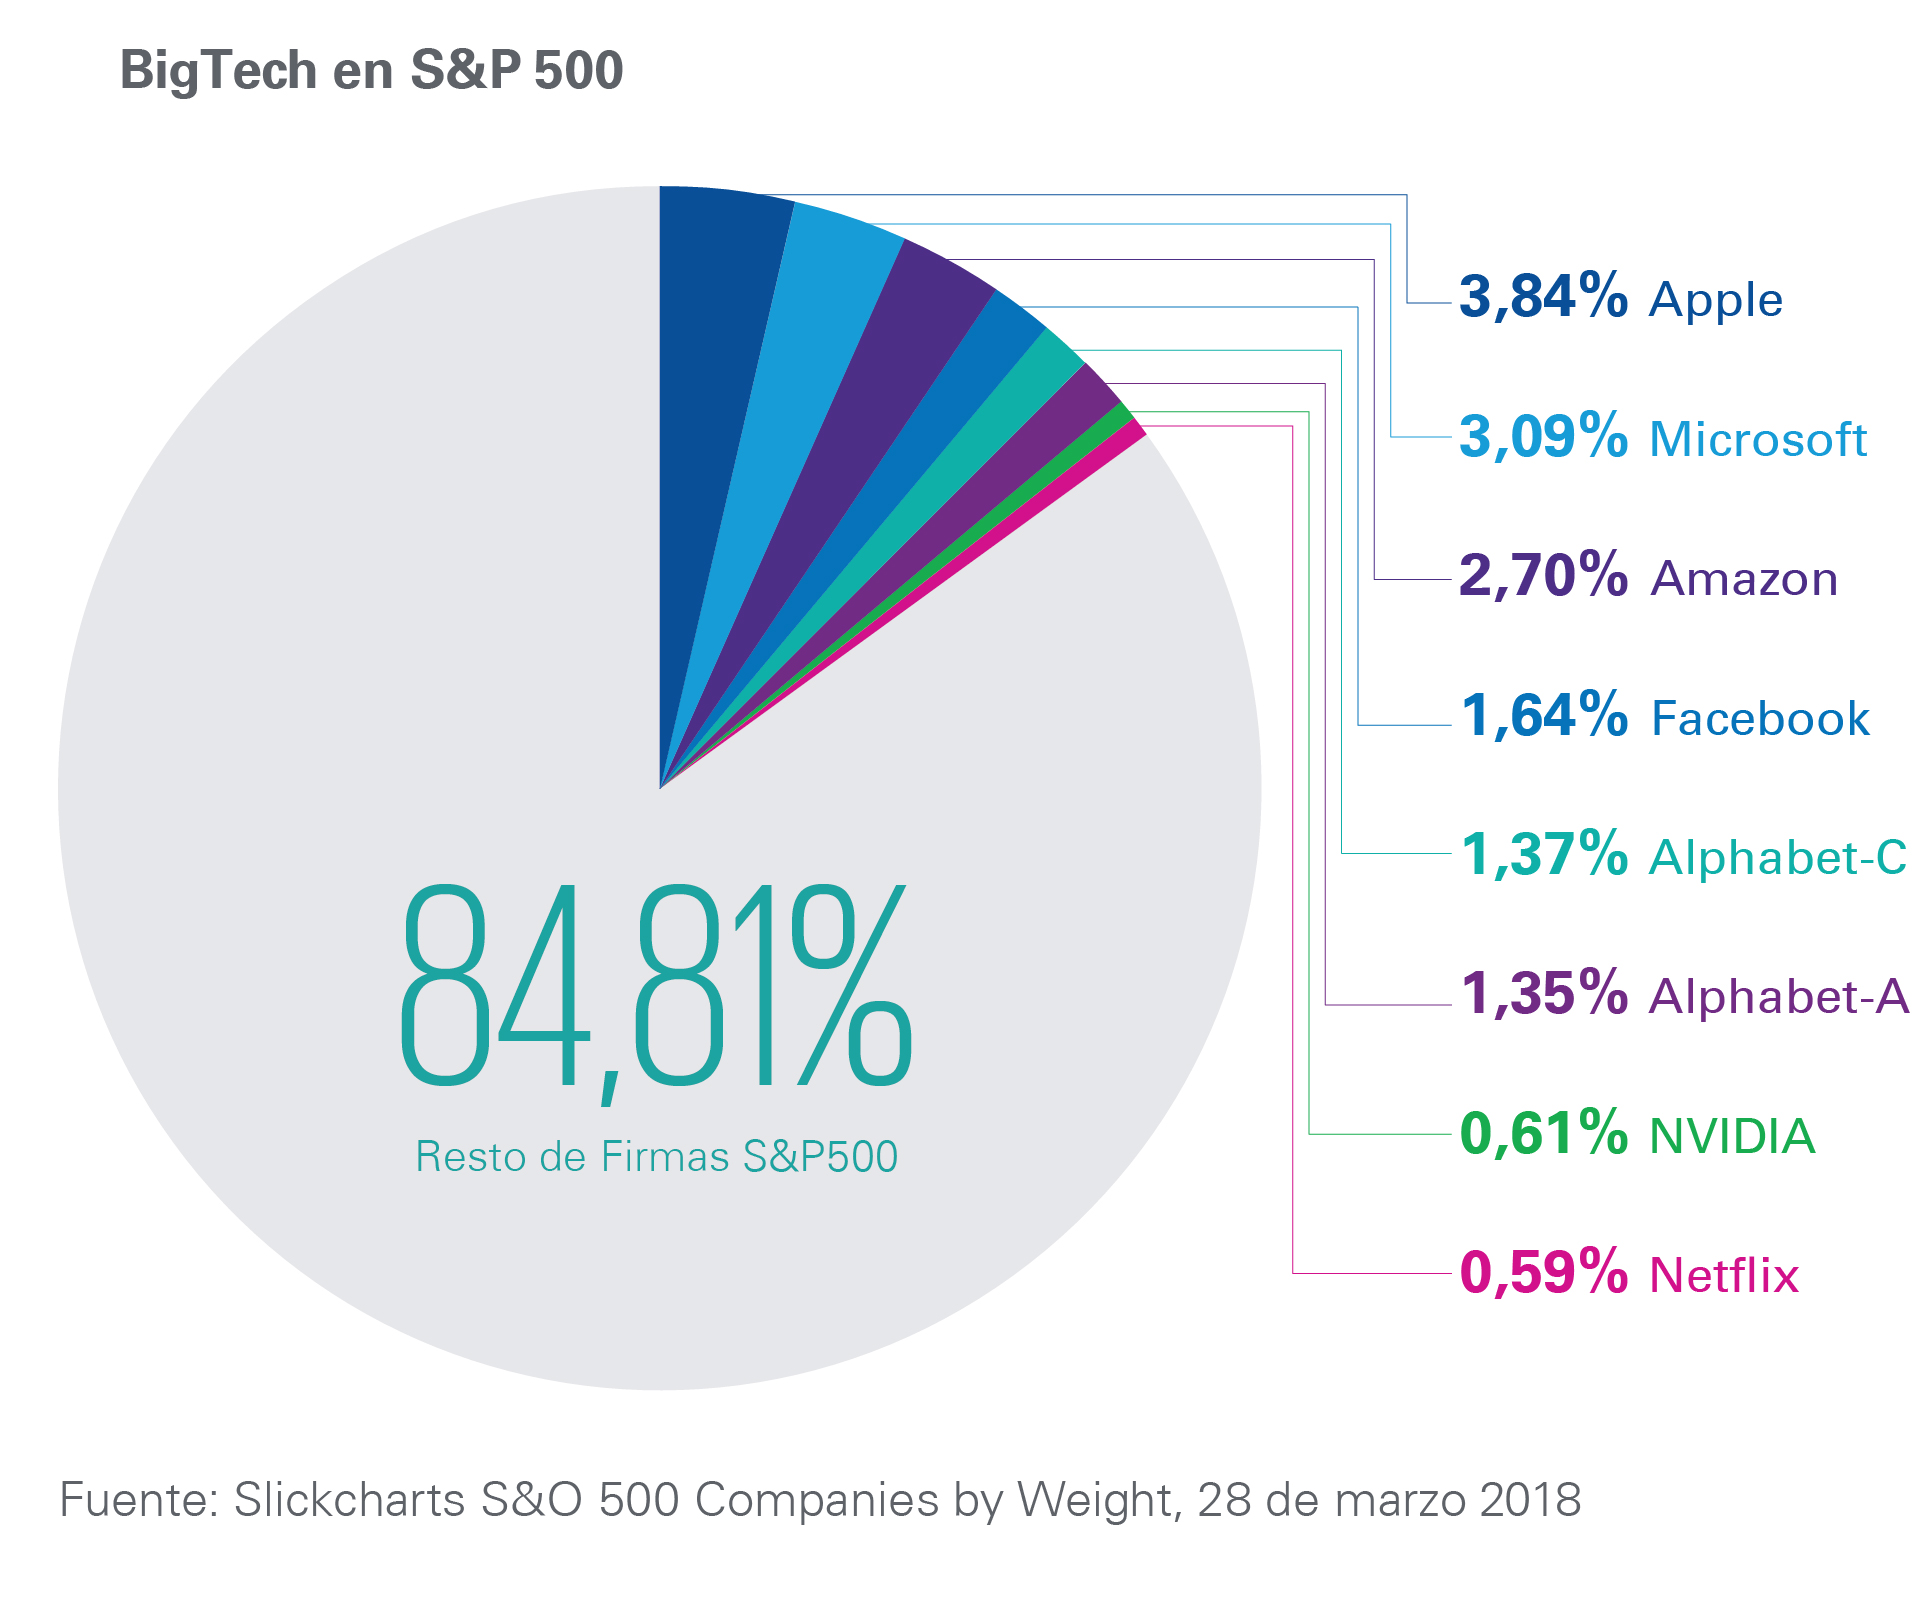This screenshot has height=1599, width=1921.
Task: Click the large 84,81% figure
Action: (x=656, y=990)
